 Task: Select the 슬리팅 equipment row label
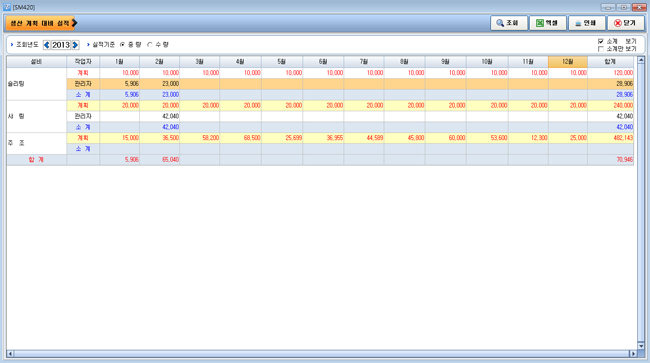[x=36, y=84]
